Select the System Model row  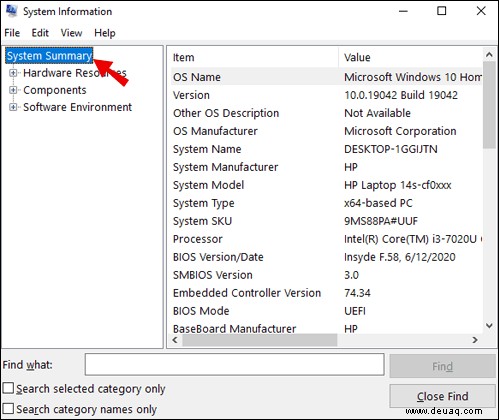tap(326, 185)
